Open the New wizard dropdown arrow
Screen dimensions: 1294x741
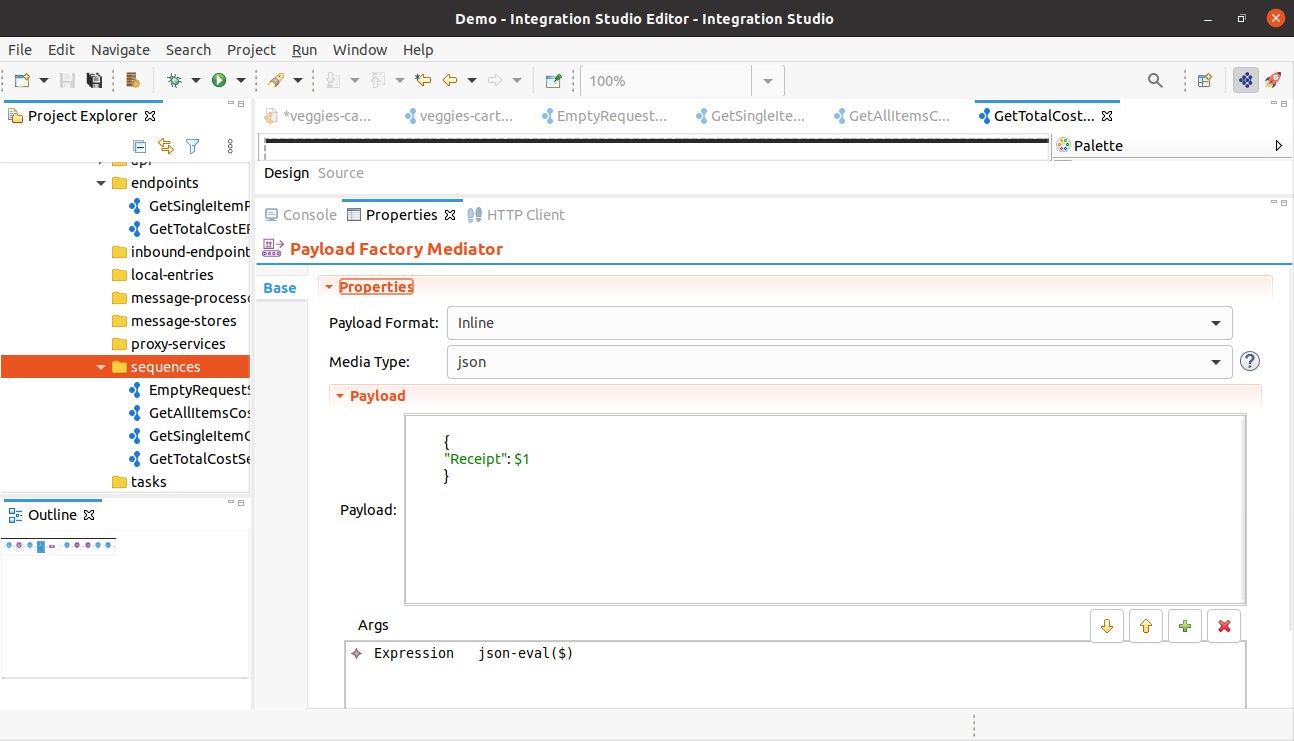pos(44,81)
